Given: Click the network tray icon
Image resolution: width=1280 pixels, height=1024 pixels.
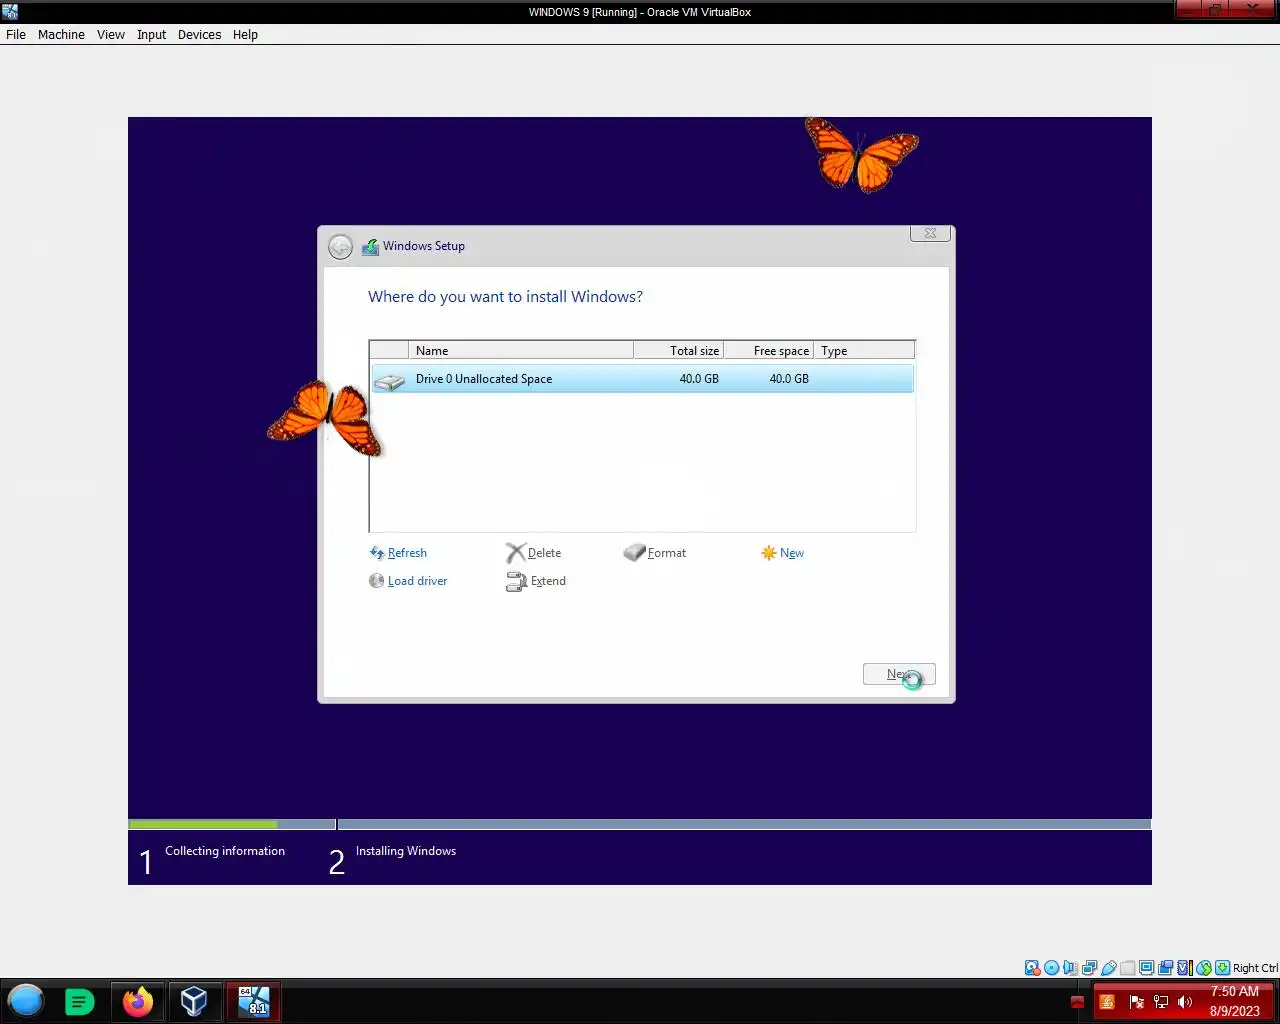Looking at the screenshot, I should coord(1161,1001).
